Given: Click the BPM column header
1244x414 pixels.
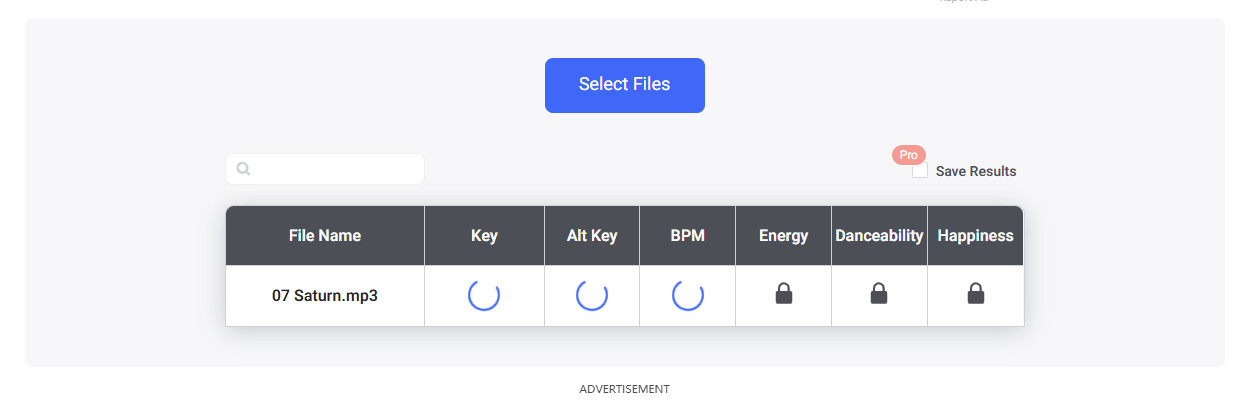Looking at the screenshot, I should click(688, 236).
